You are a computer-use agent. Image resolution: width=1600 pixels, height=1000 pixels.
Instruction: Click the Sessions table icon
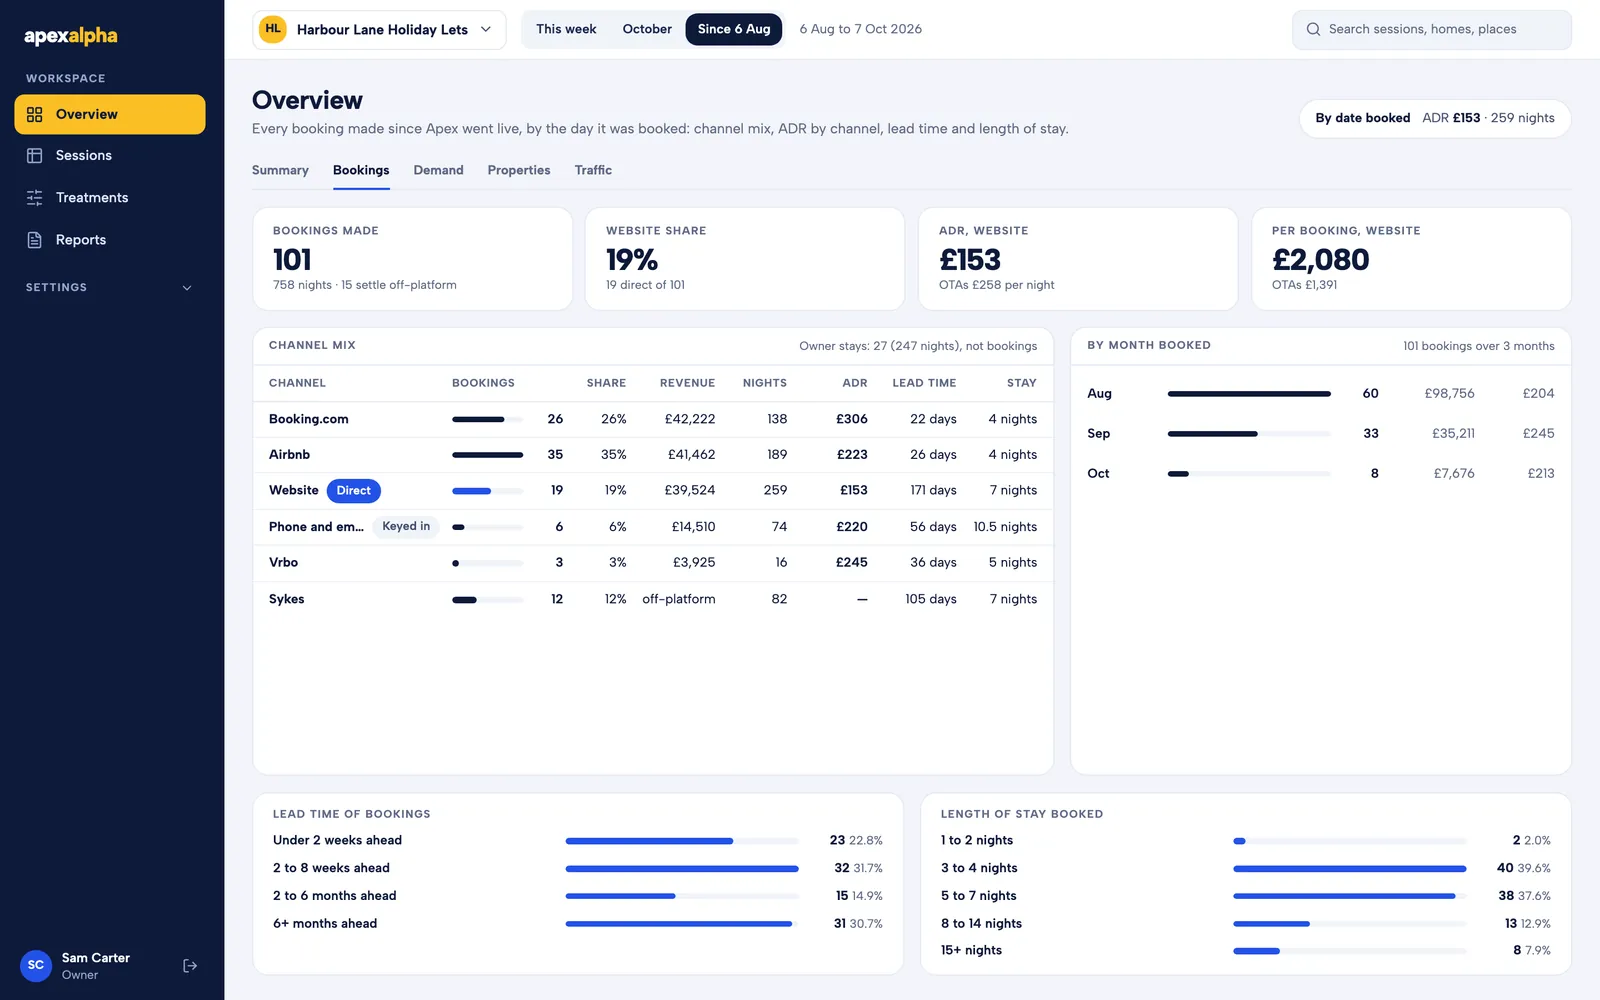(35, 156)
